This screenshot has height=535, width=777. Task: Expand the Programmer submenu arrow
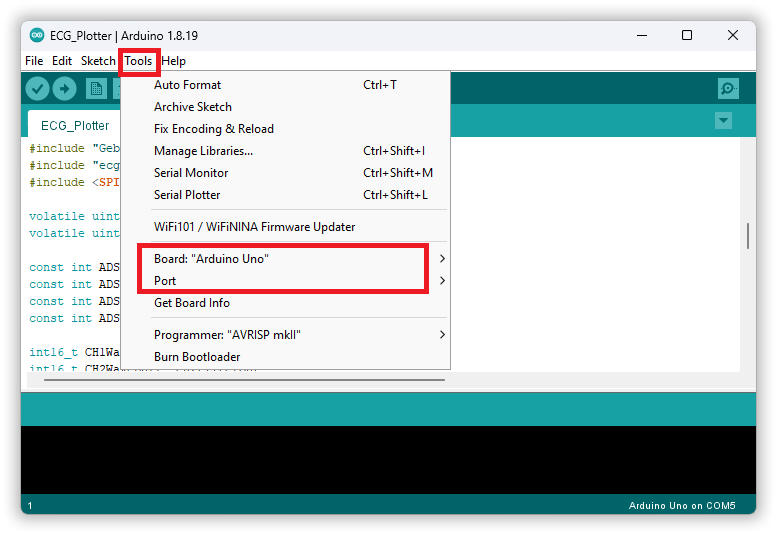click(442, 335)
